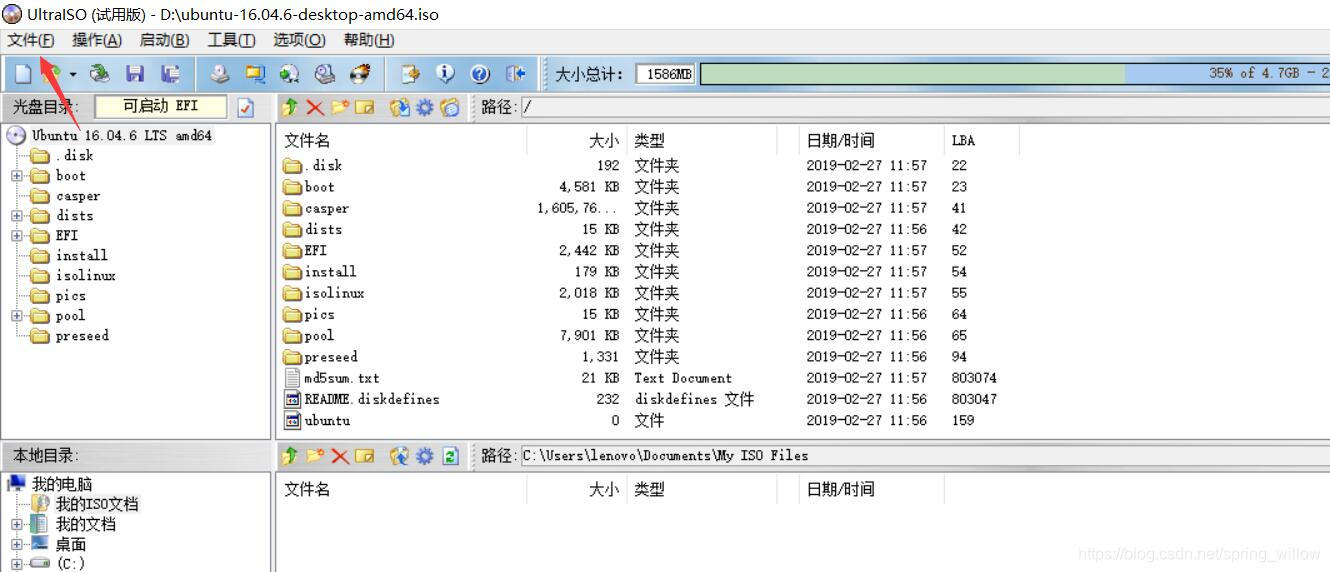The image size is (1330, 572).
Task: Select isolinux folder in disc tree
Action: point(85,276)
